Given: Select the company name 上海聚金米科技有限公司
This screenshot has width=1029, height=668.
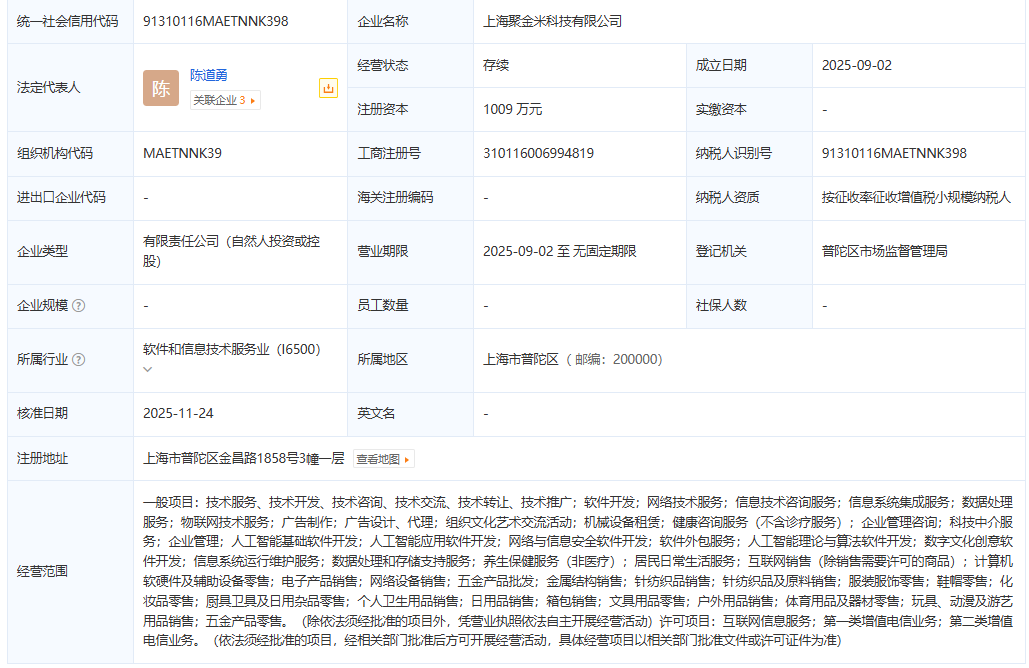Looking at the screenshot, I should [x=552, y=21].
